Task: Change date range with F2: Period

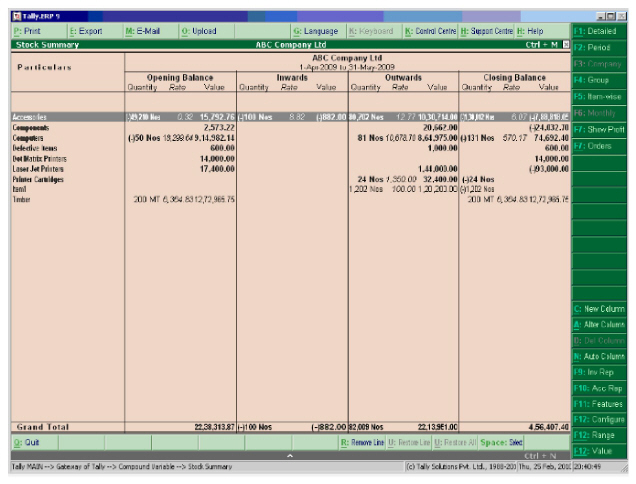Action: click(x=599, y=47)
